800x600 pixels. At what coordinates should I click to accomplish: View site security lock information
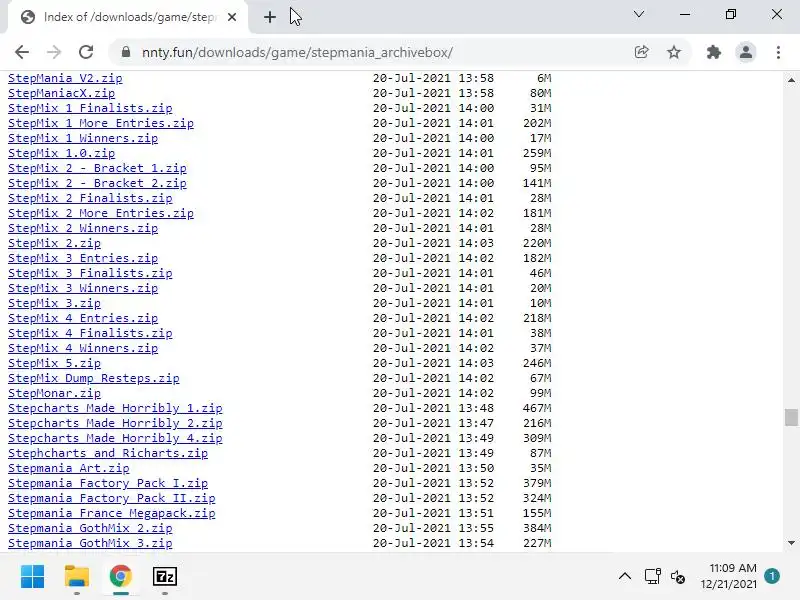(126, 52)
